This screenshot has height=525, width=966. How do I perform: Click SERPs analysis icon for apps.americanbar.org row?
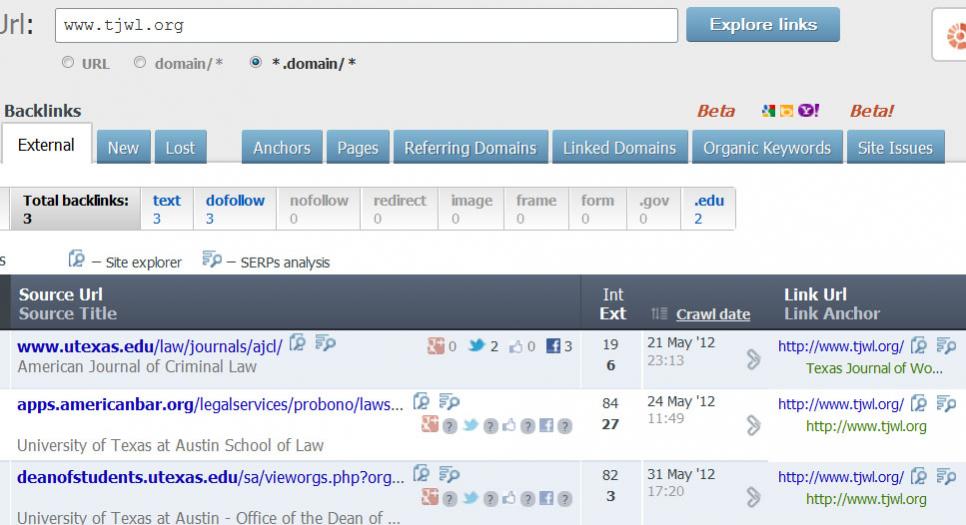tap(449, 402)
